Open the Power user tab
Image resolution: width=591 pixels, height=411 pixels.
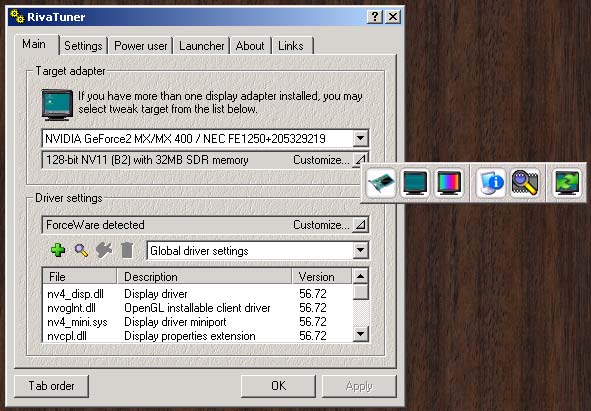pos(141,46)
